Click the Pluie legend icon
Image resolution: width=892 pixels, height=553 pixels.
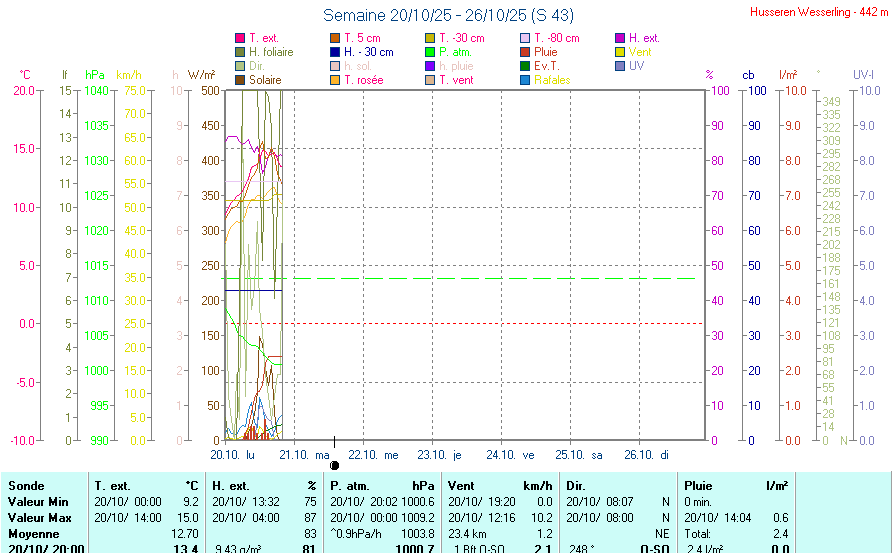click(525, 52)
